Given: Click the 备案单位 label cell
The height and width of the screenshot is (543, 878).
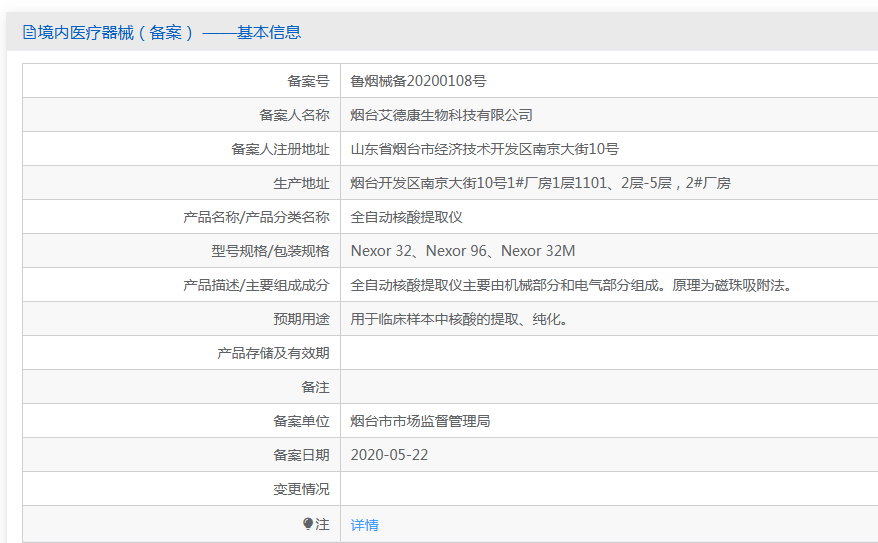Looking at the screenshot, I should (181, 421).
